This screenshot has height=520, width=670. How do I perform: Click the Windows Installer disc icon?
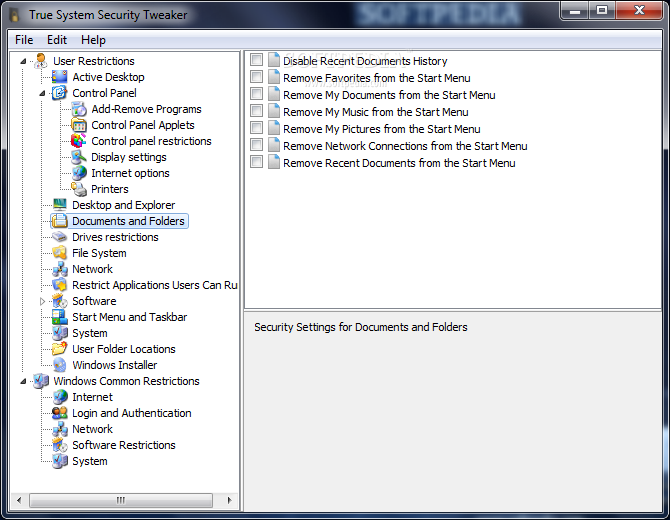[x=59, y=365]
